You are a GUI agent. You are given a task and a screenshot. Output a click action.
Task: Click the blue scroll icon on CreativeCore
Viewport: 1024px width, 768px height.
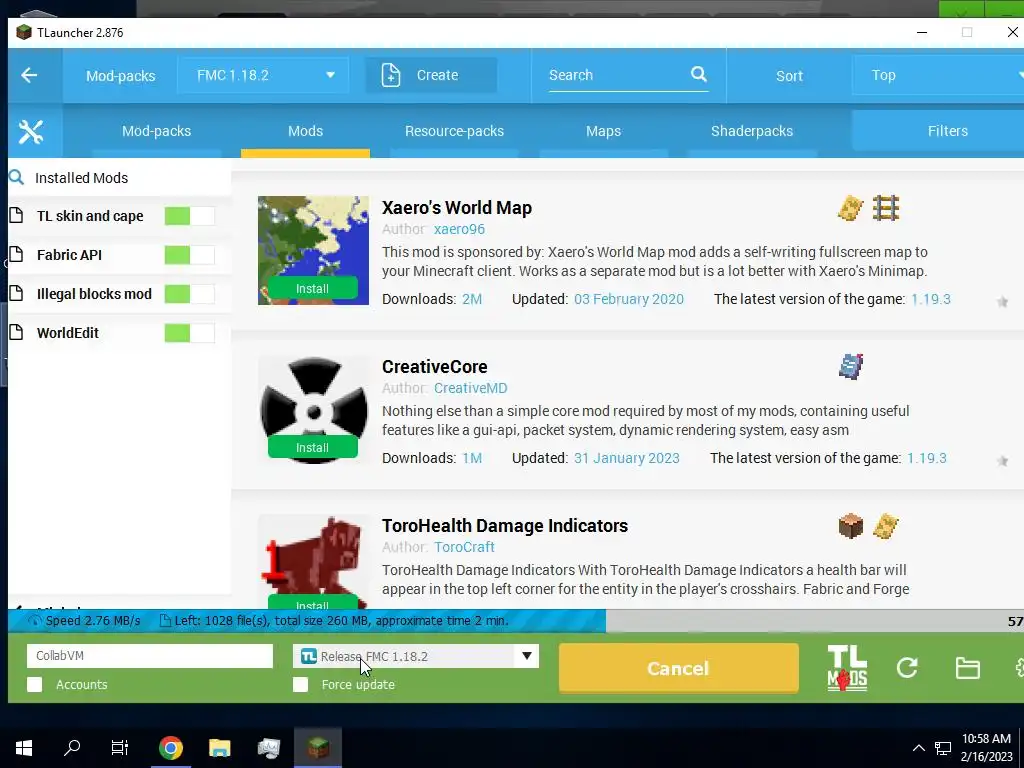pos(850,367)
